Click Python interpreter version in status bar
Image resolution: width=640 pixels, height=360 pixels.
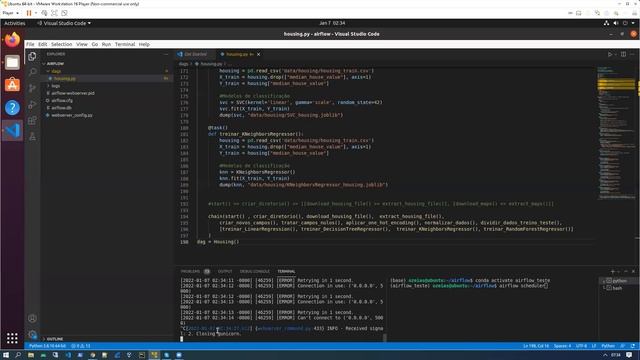pyautogui.click(x=47, y=346)
